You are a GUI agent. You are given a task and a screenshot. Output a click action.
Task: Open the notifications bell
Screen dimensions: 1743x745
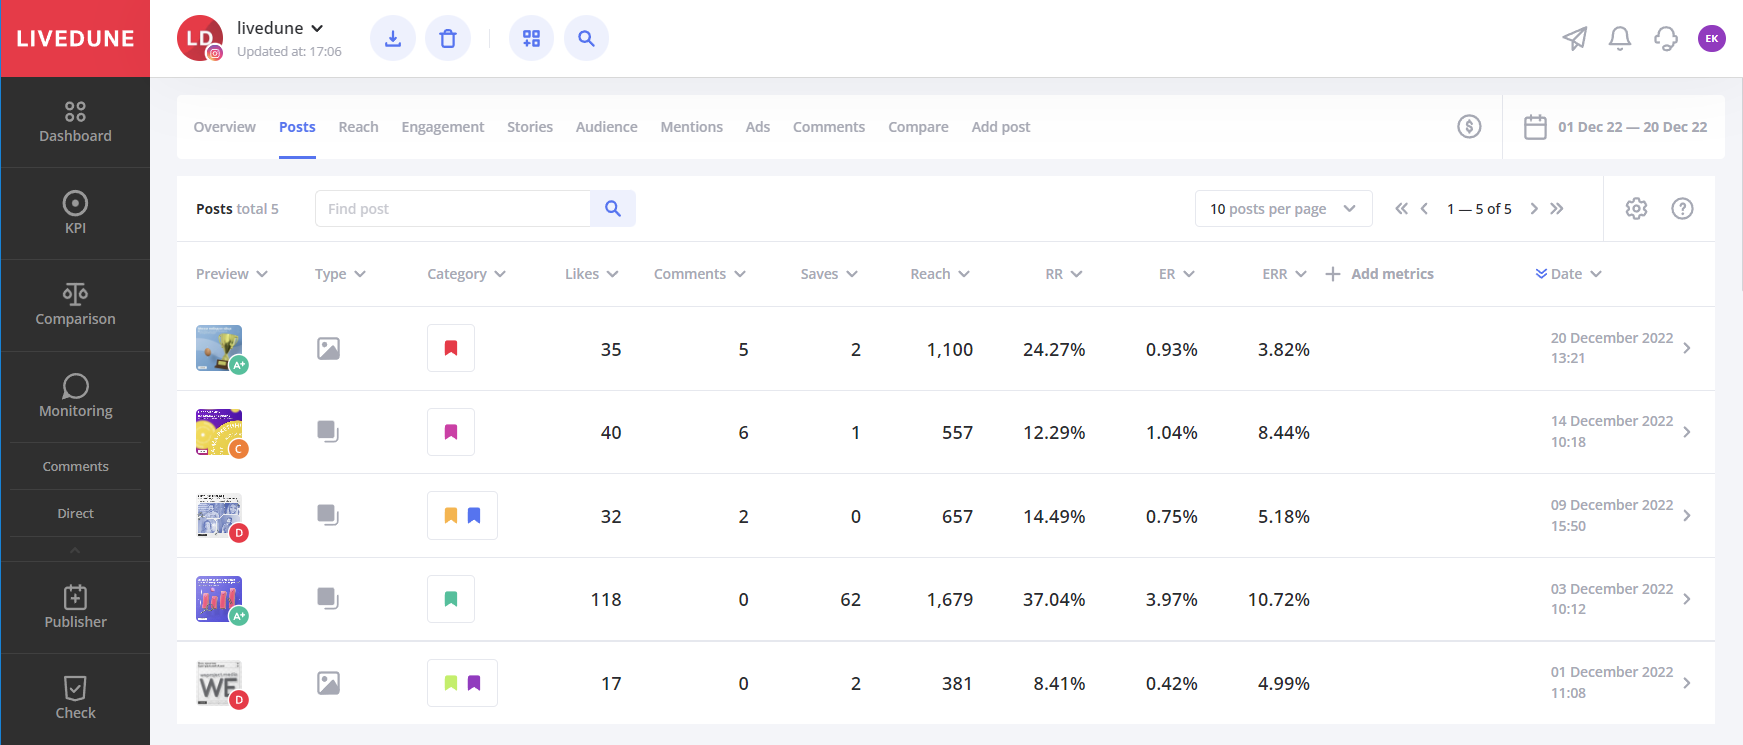coord(1619,39)
